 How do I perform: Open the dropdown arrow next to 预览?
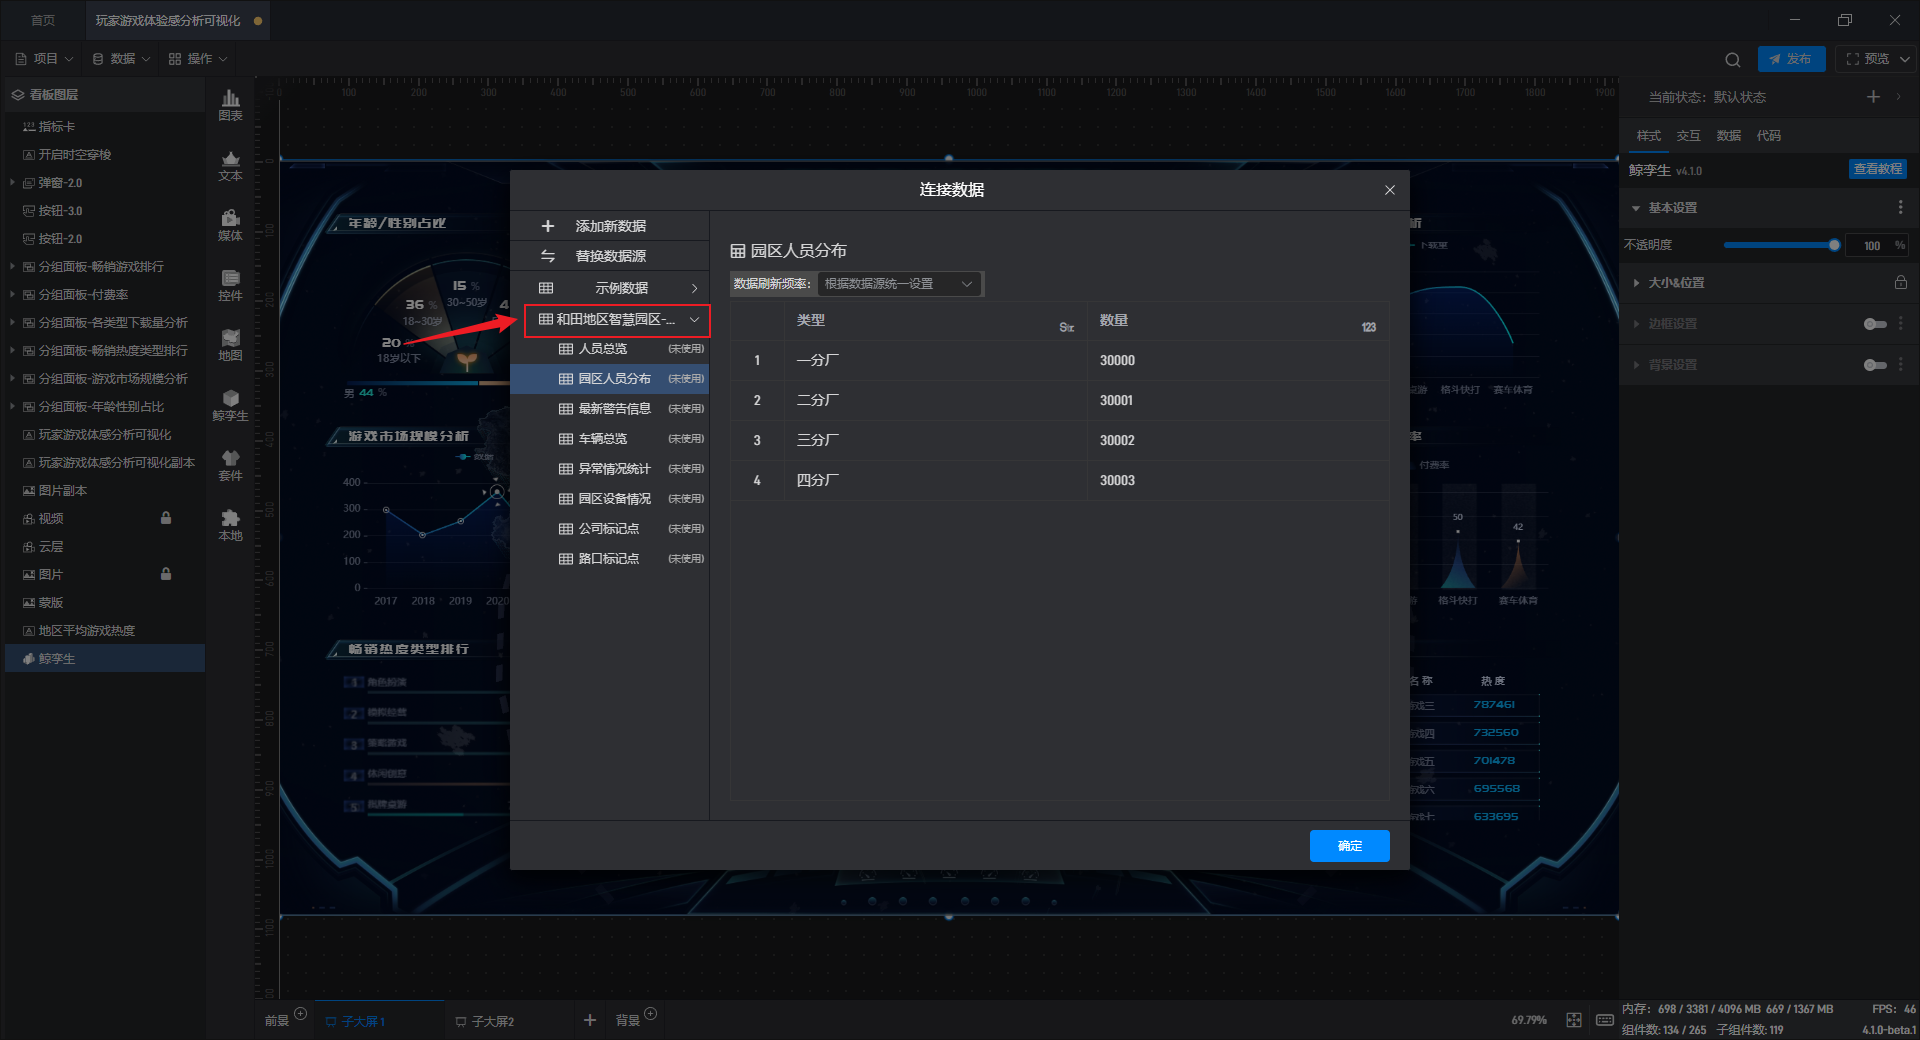point(1904,59)
